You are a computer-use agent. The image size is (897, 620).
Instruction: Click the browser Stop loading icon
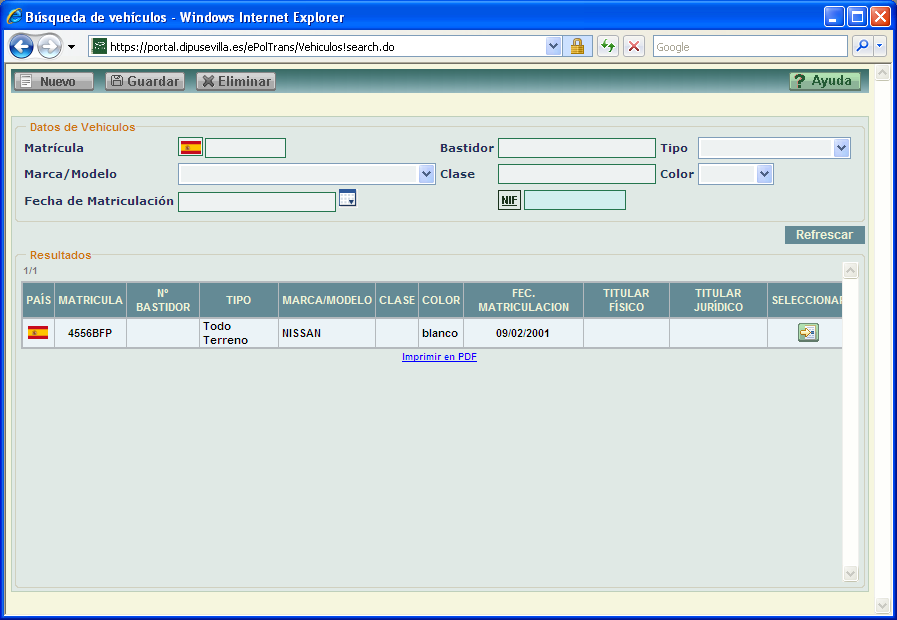tap(634, 46)
